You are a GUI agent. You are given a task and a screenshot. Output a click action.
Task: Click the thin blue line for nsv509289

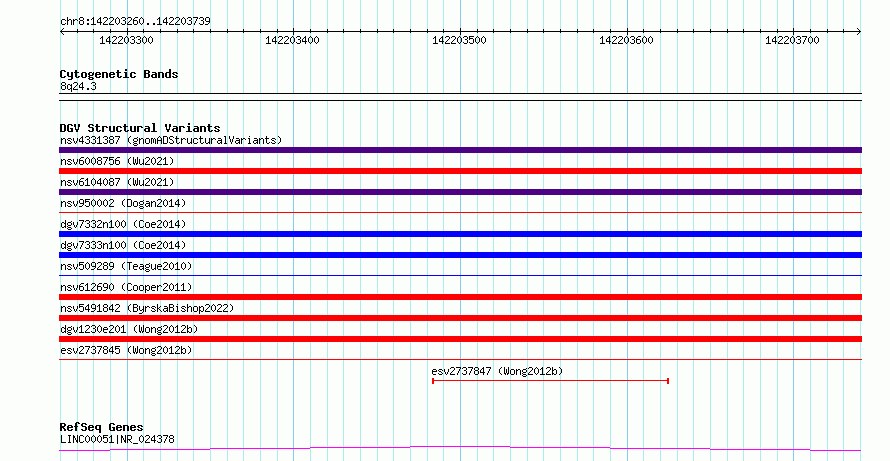click(460, 275)
